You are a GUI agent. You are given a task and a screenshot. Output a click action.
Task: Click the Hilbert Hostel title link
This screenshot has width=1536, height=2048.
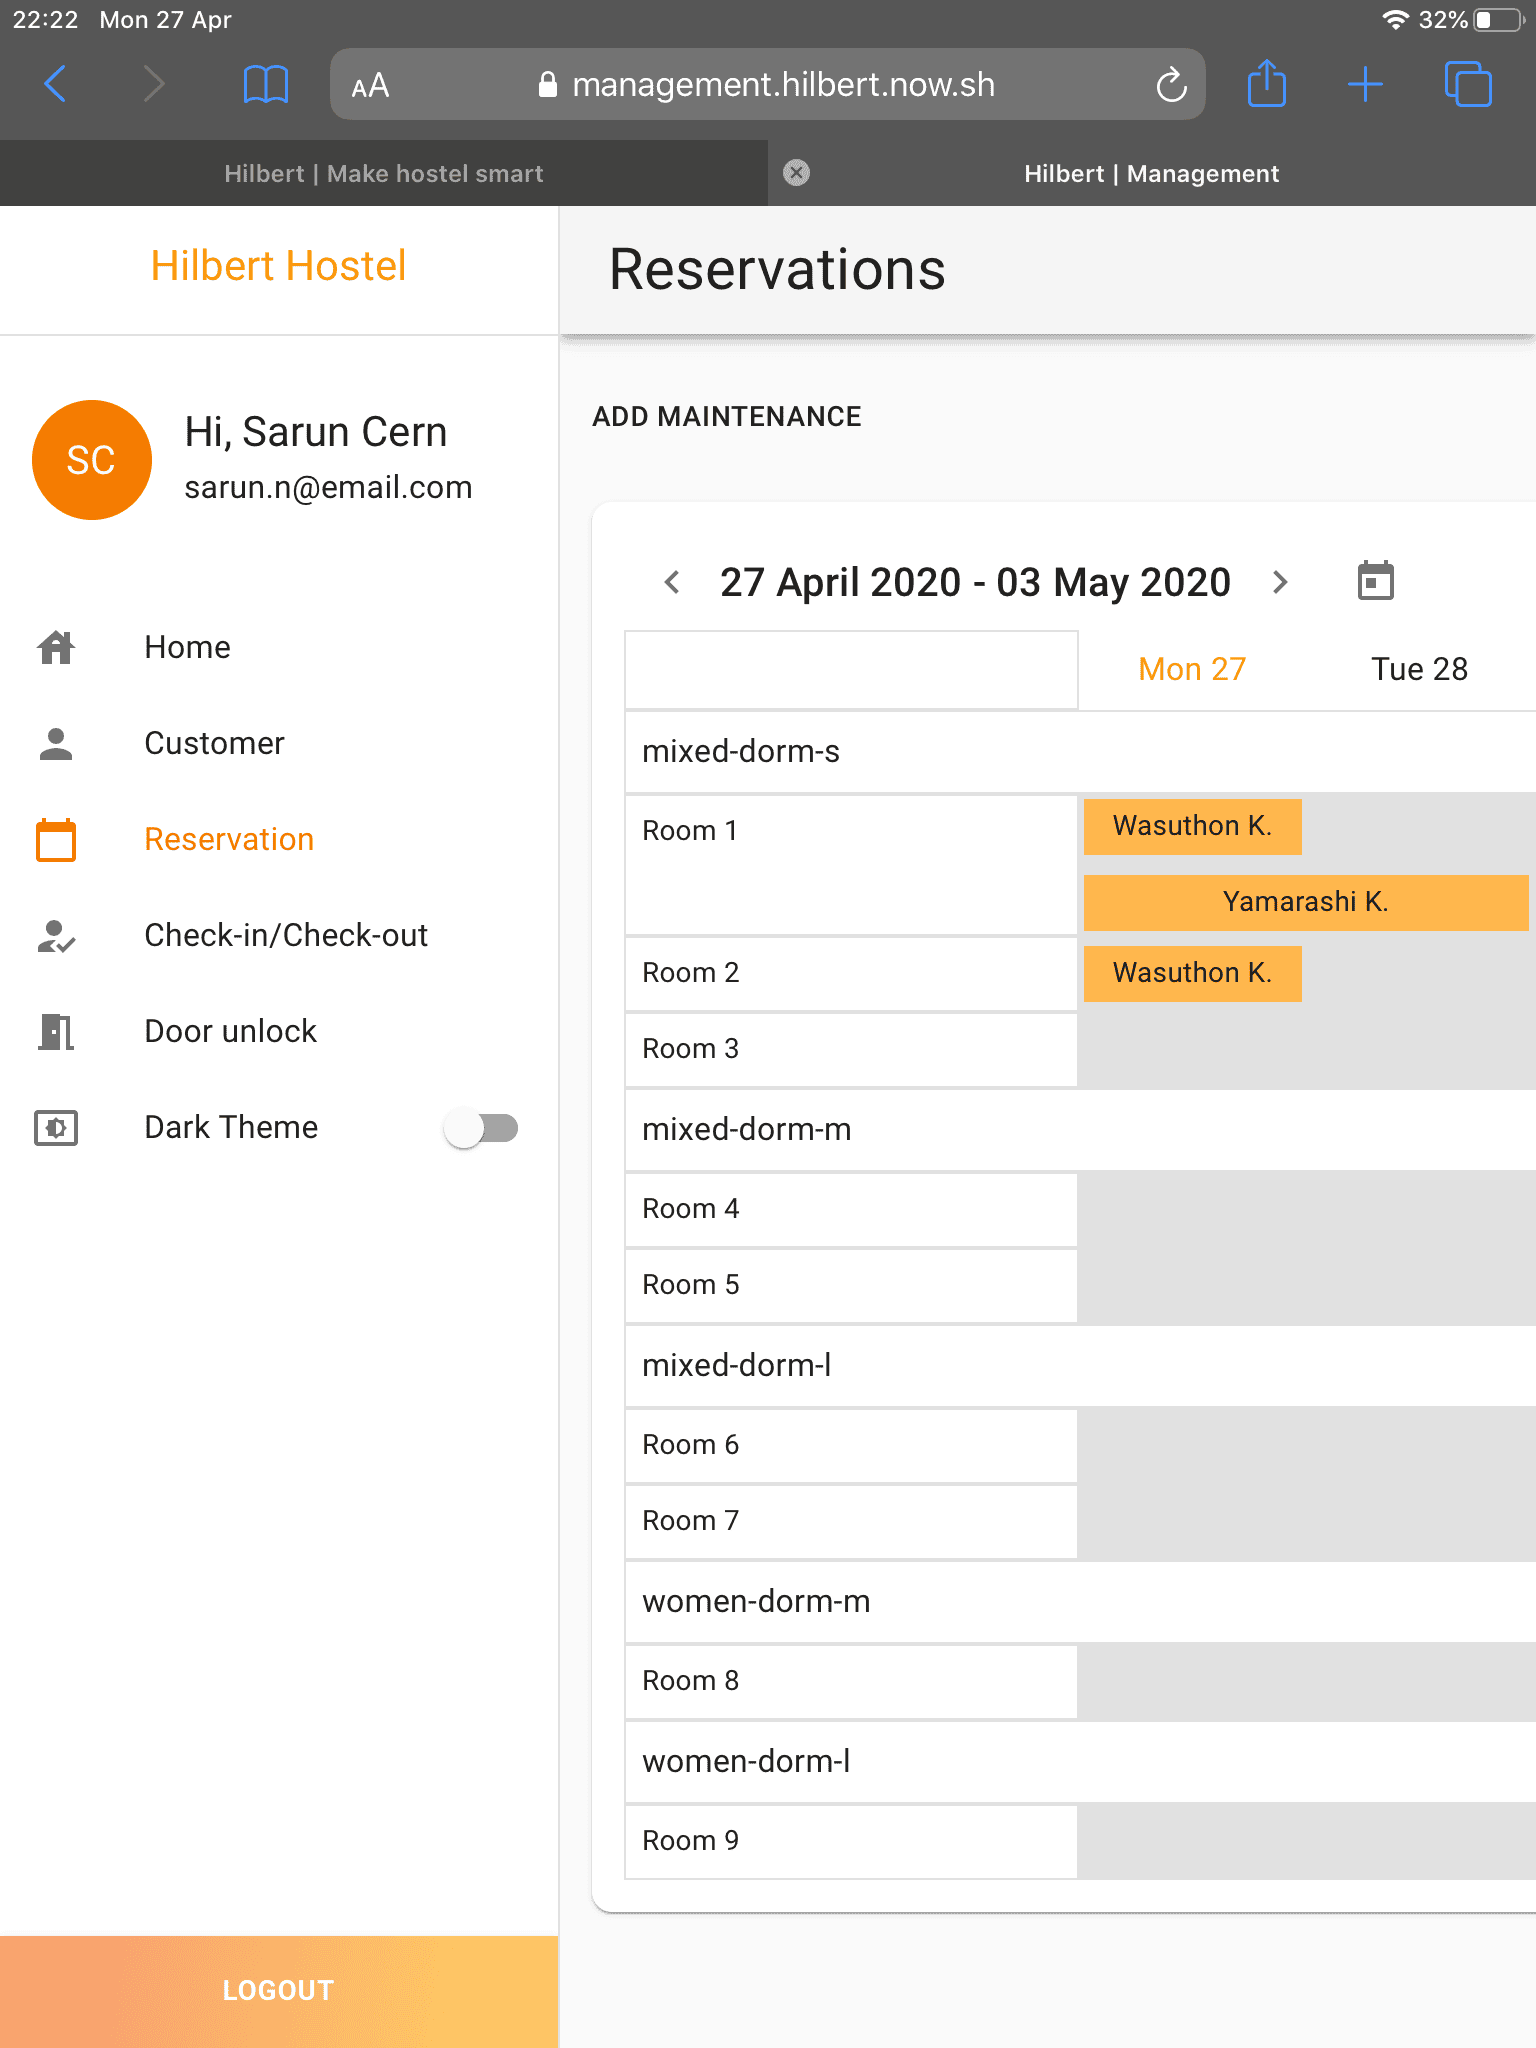[278, 266]
